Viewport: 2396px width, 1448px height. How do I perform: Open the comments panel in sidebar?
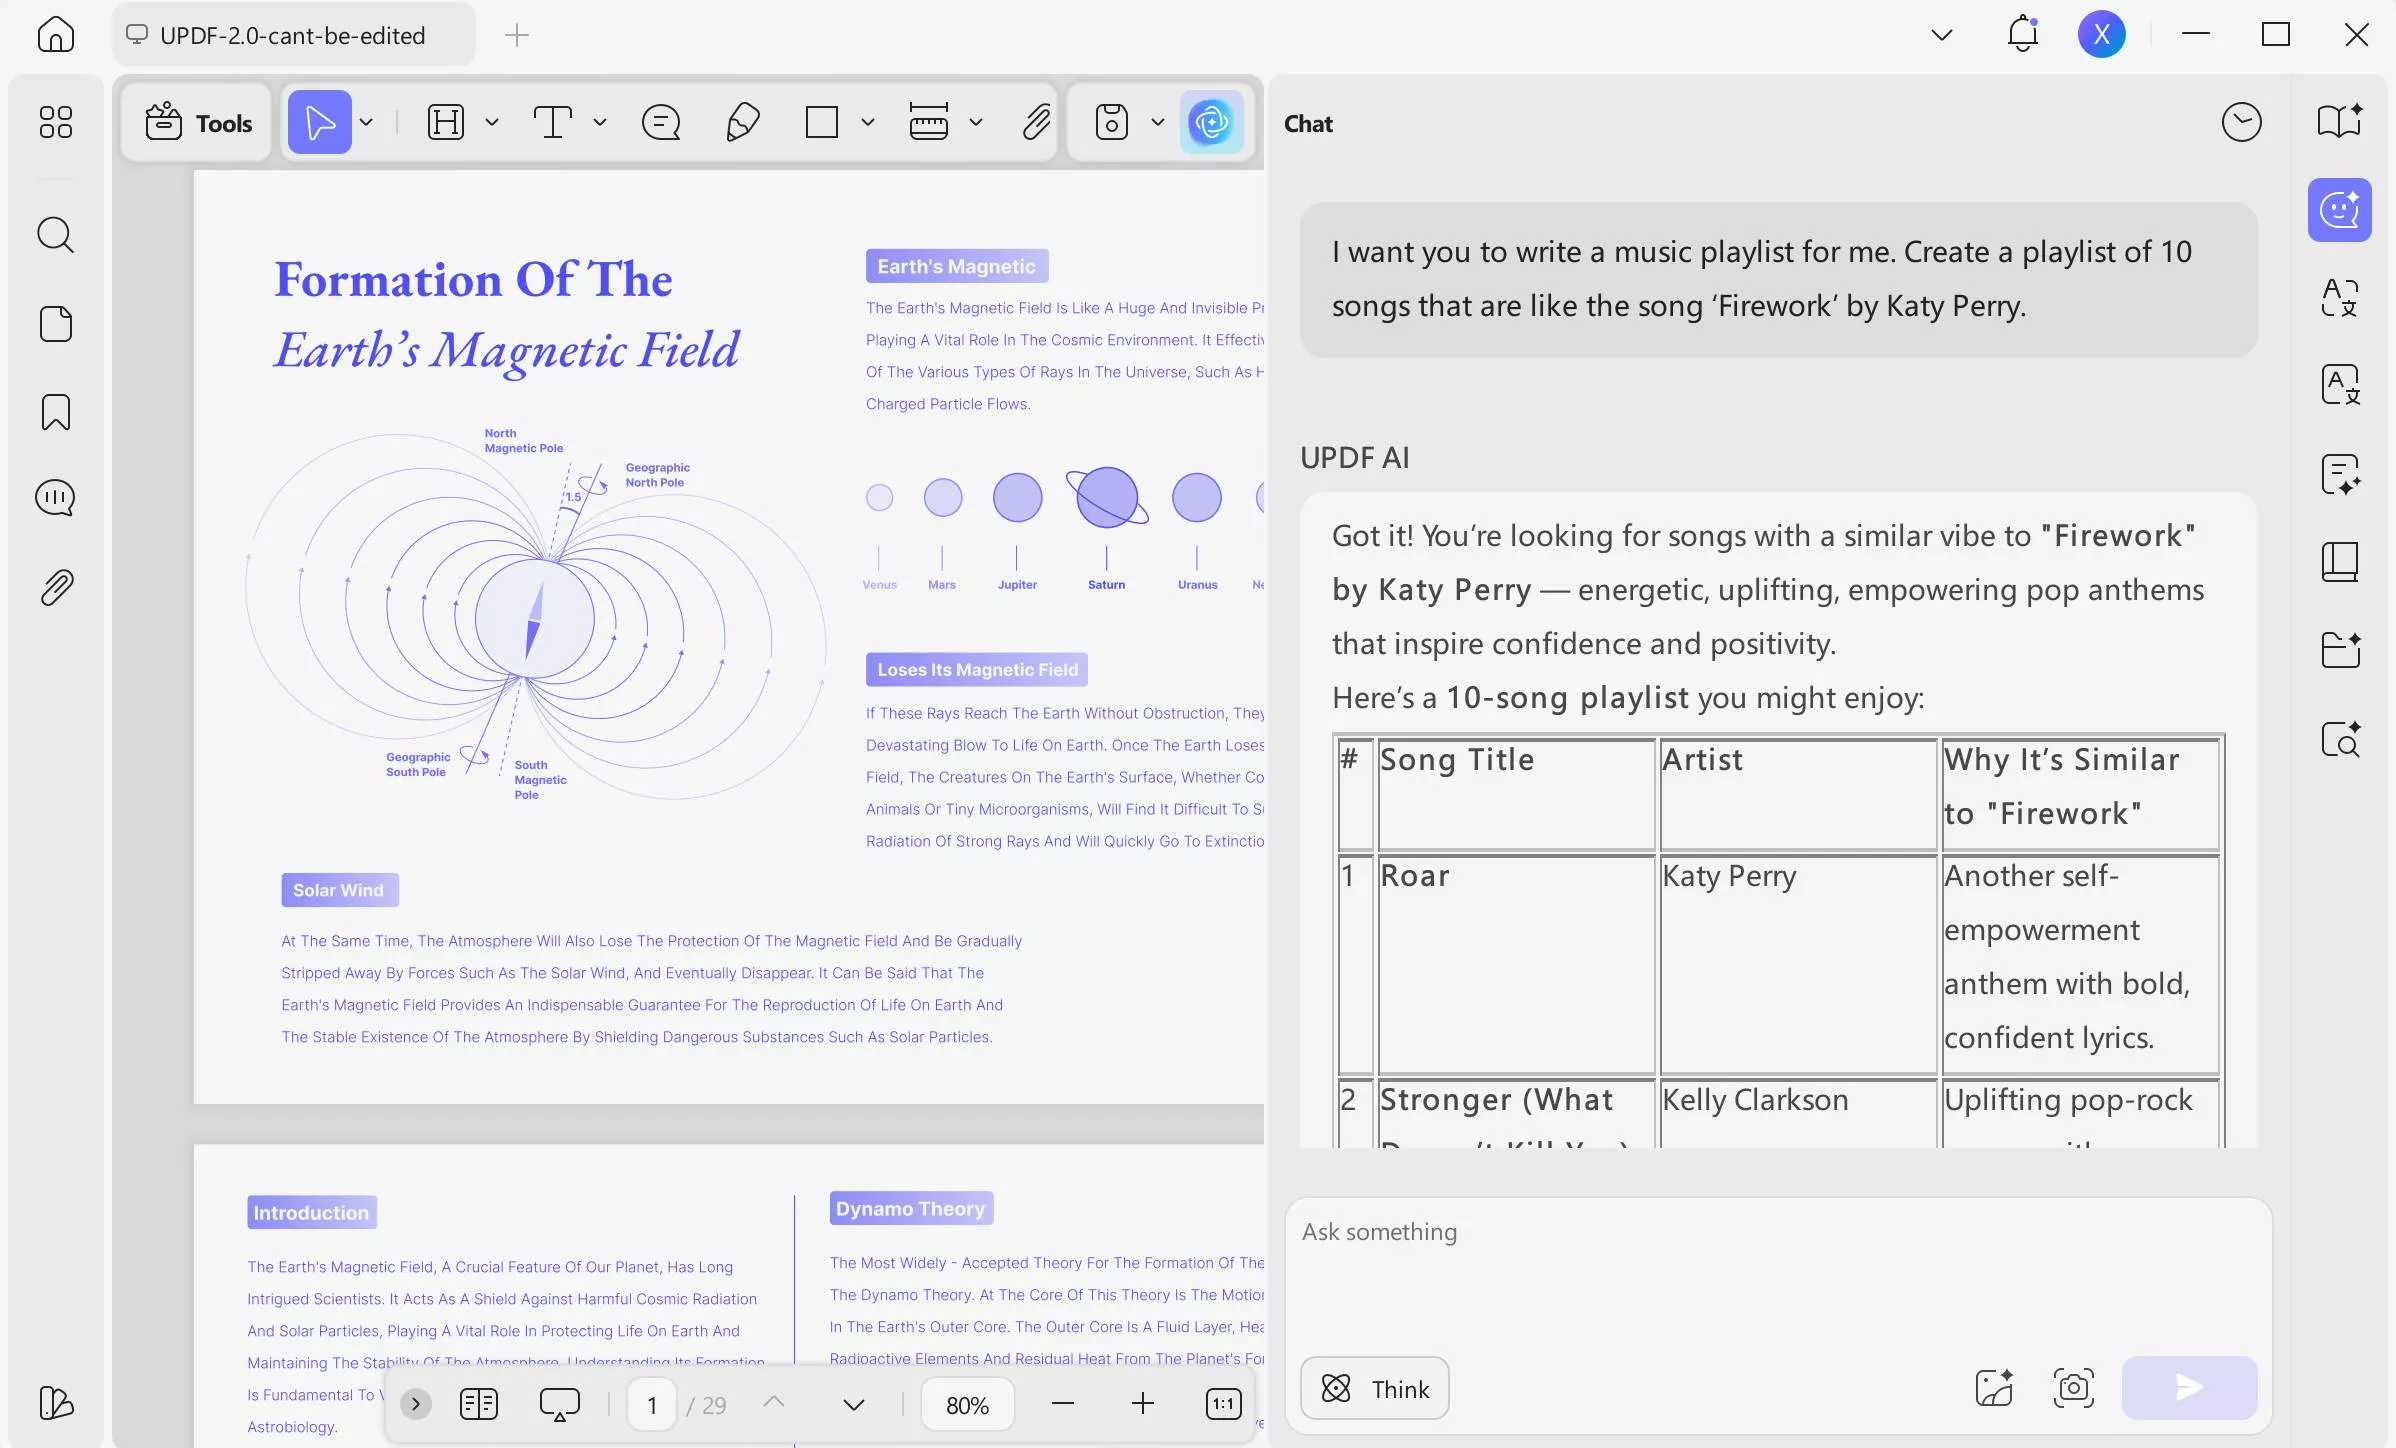click(x=55, y=498)
